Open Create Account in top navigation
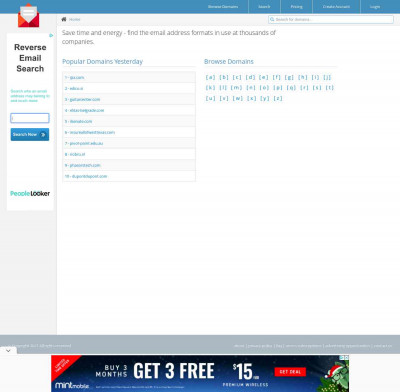The width and height of the screenshot is (400, 392). click(336, 7)
